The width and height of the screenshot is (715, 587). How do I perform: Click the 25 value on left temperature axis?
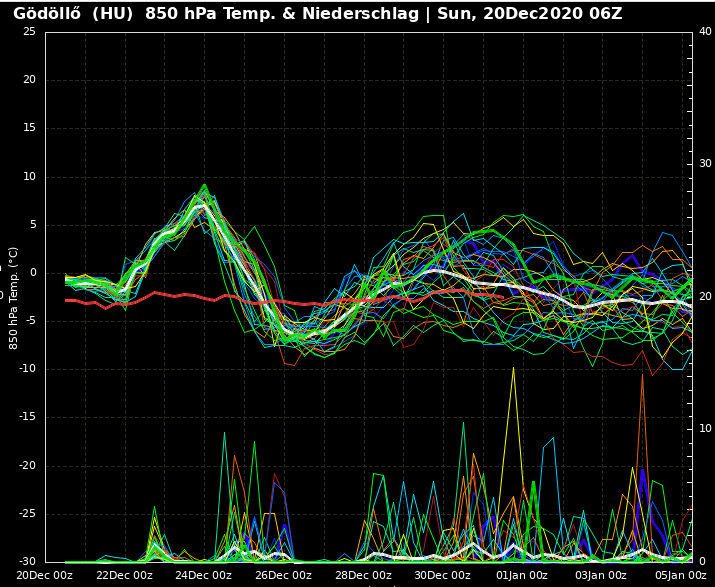(29, 32)
